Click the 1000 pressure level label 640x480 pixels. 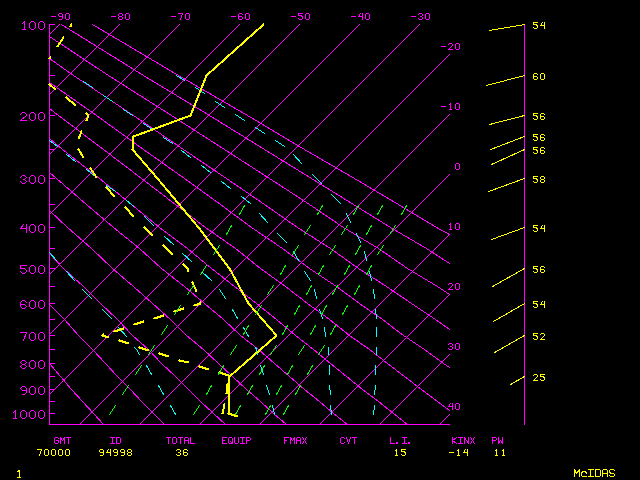click(33, 414)
